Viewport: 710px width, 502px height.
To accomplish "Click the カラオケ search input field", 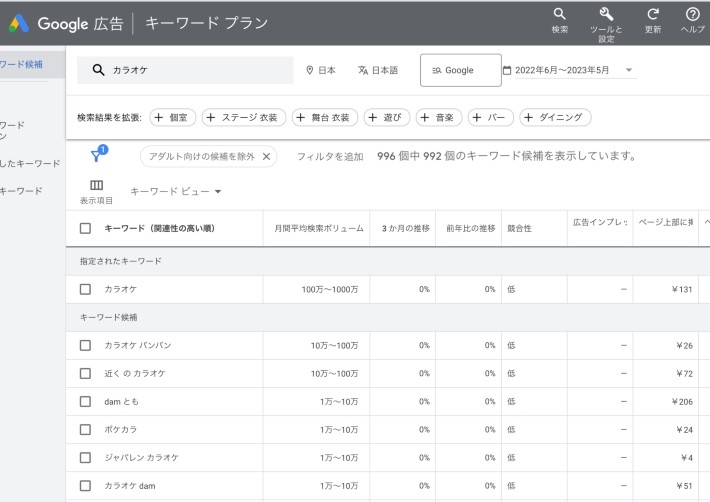I will 185,70.
